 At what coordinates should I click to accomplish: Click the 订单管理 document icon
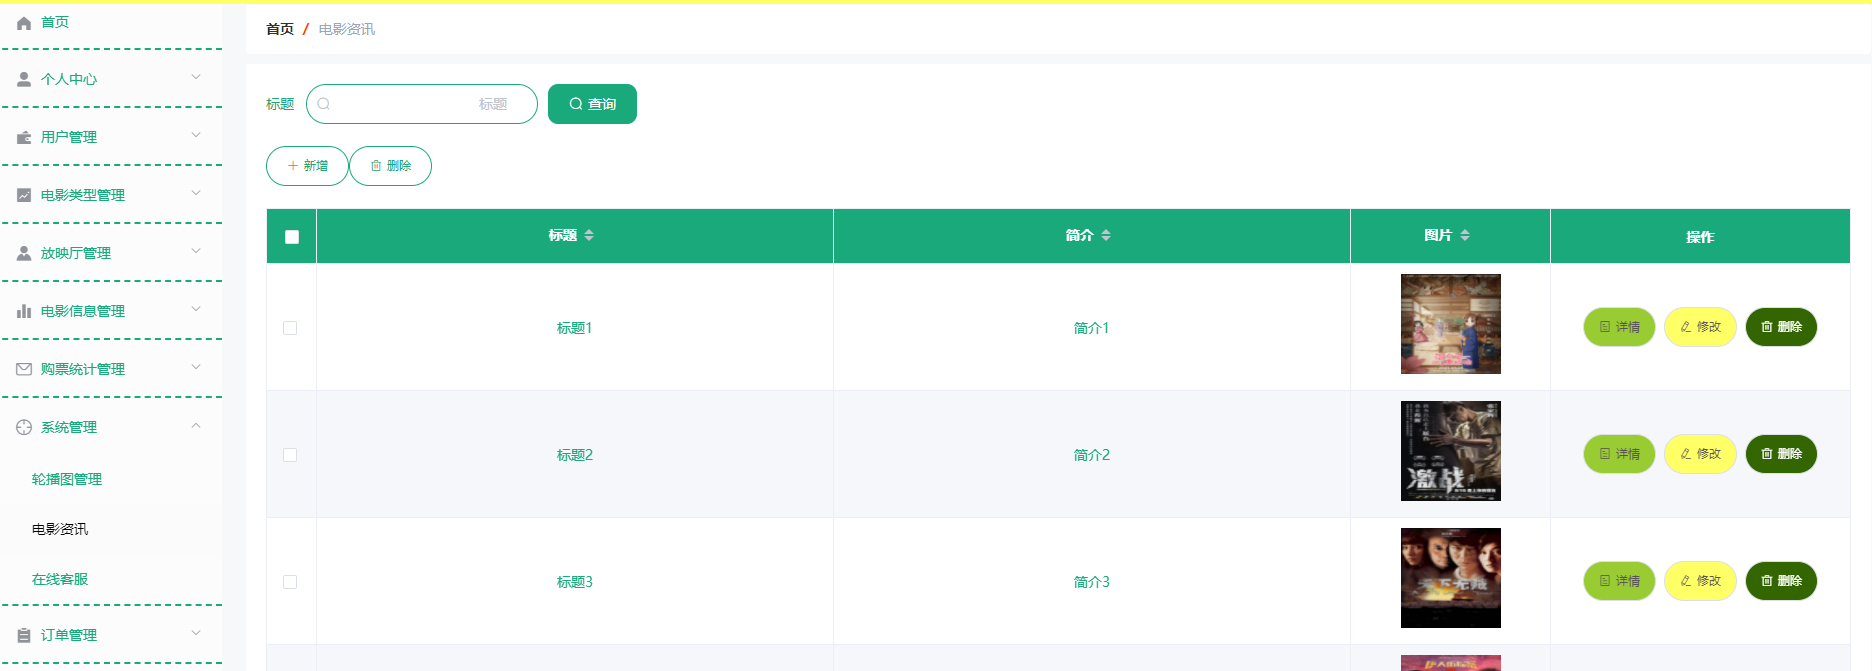22,634
